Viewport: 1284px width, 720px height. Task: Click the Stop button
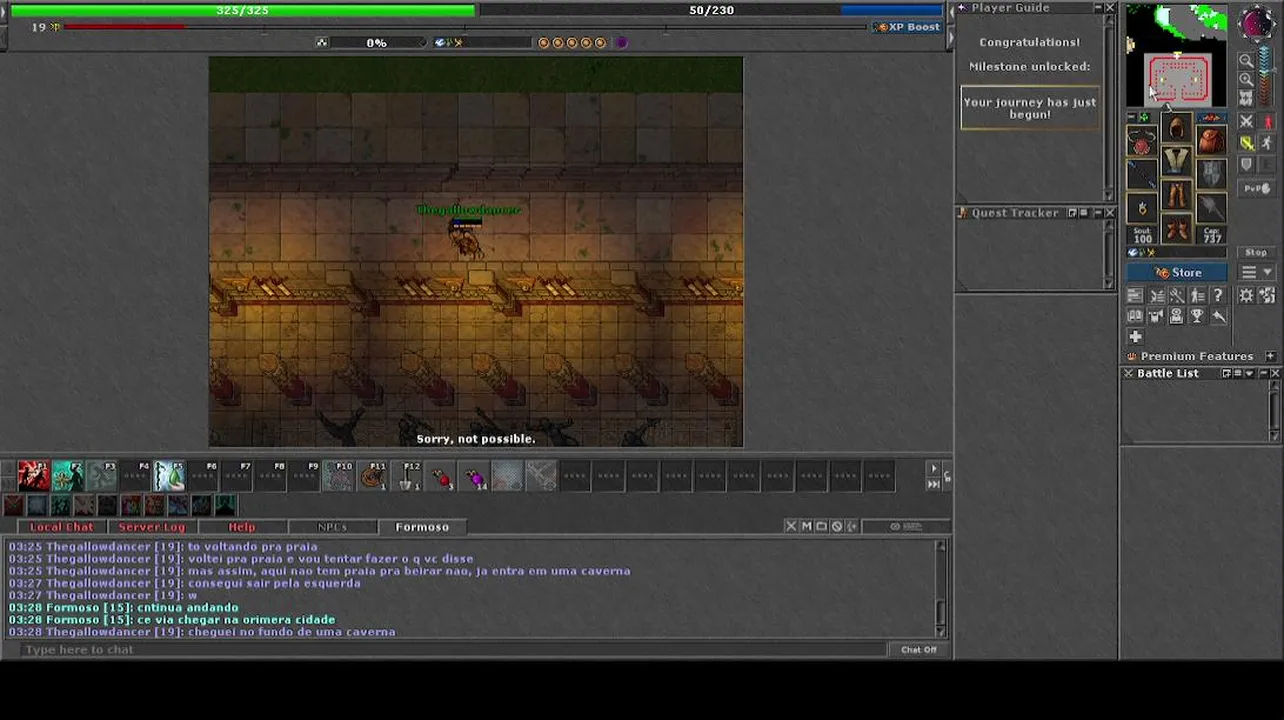point(1256,252)
